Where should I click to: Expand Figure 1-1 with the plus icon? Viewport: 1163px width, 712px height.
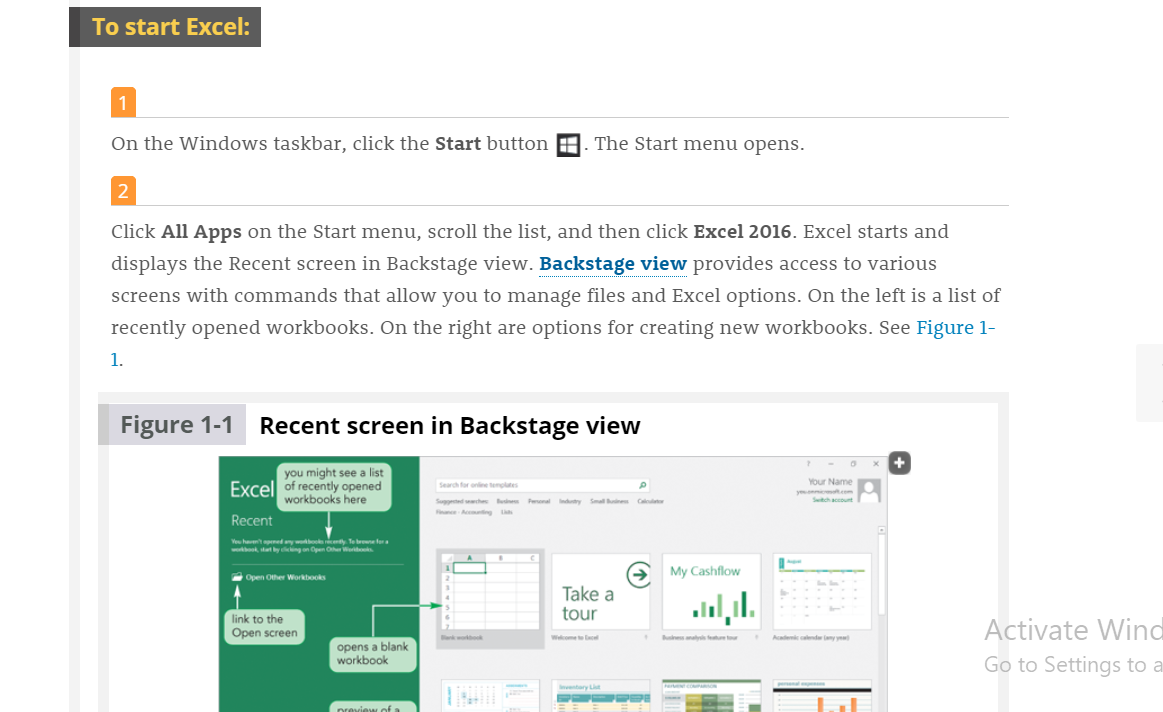pos(899,464)
